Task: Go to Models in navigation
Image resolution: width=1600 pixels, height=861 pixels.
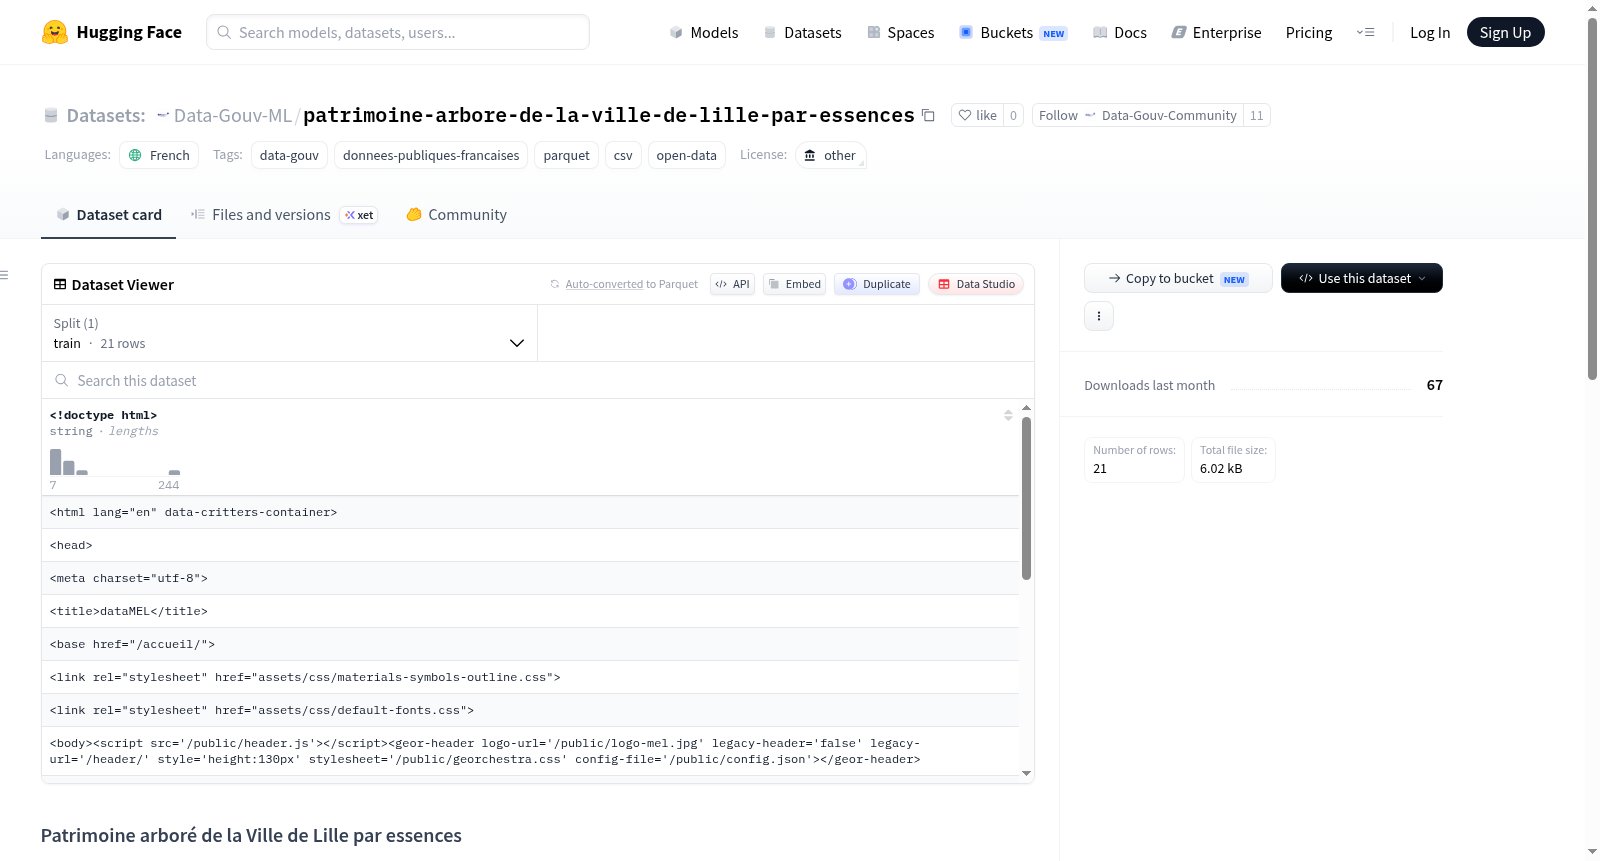Action: 704,32
